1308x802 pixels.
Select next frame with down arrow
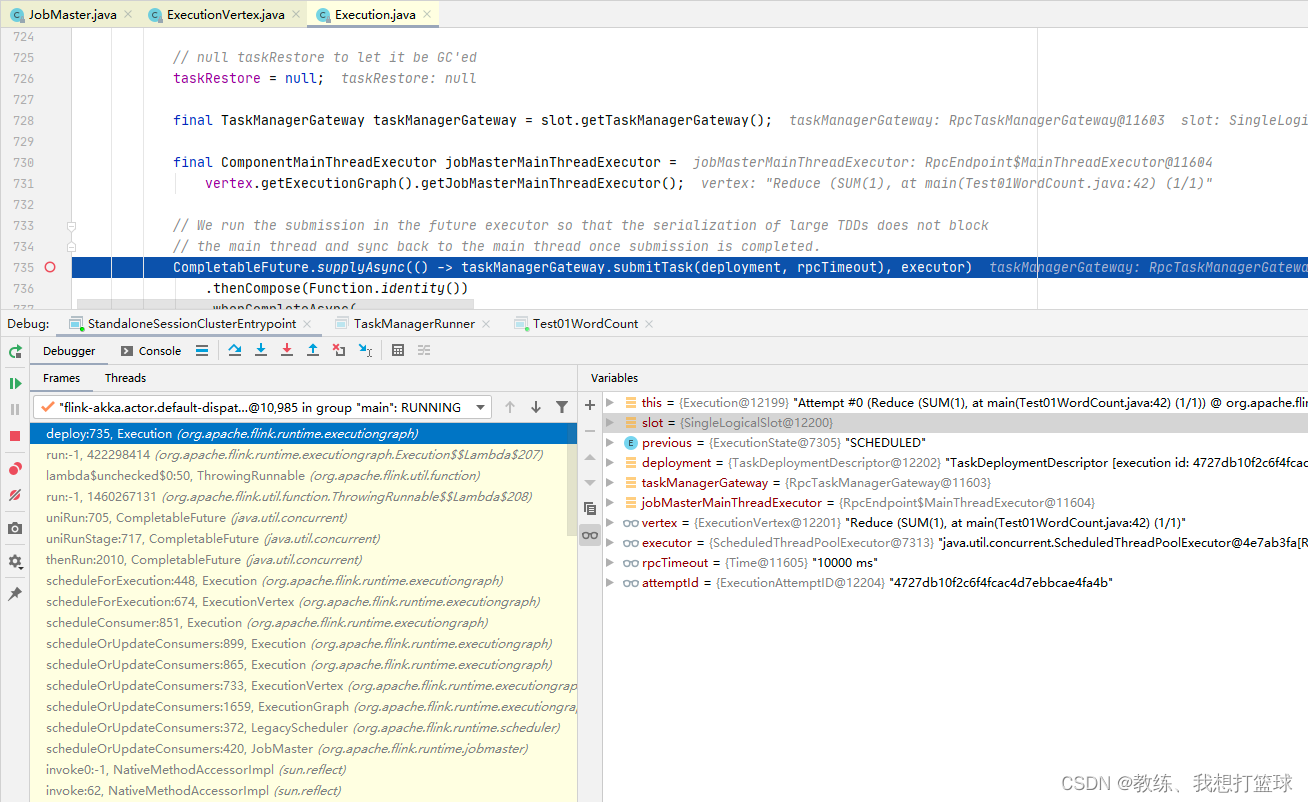click(x=536, y=407)
